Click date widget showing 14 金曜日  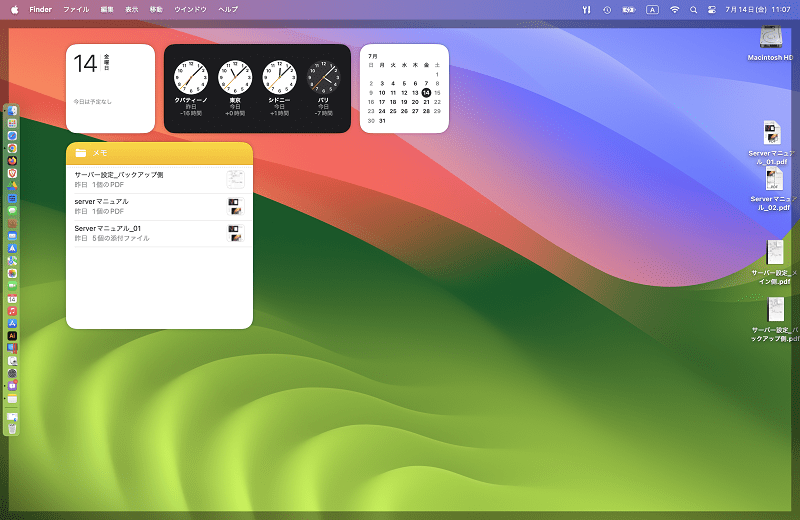point(110,88)
